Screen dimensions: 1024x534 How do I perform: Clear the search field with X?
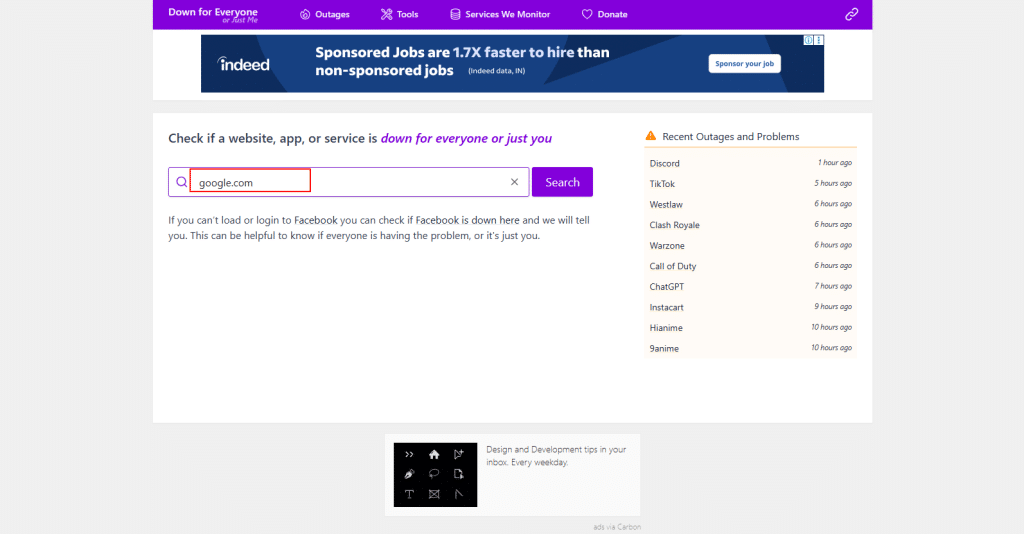coord(515,182)
